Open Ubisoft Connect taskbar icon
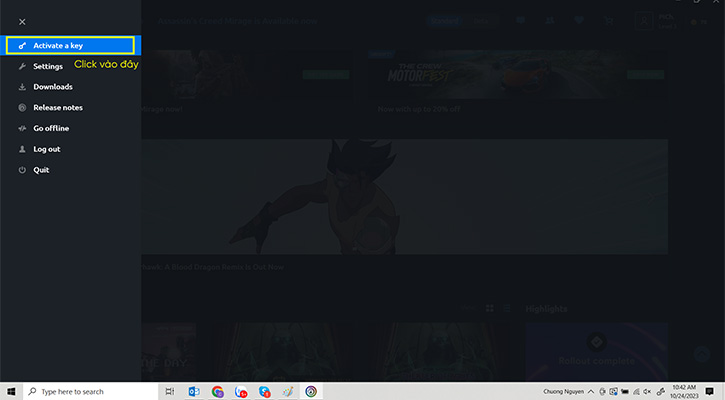This screenshot has width=725, height=400. point(311,391)
